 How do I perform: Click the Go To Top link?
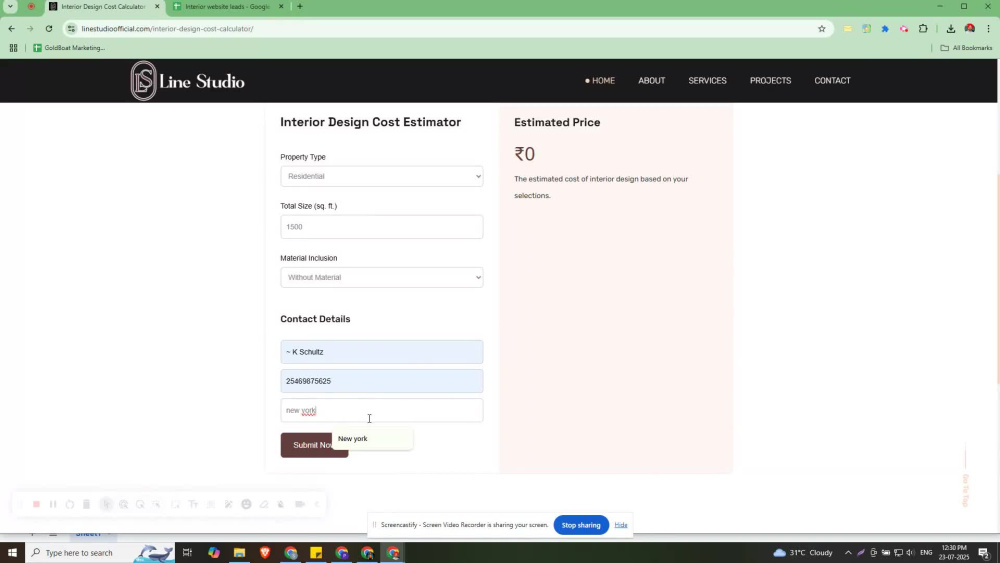(x=966, y=490)
